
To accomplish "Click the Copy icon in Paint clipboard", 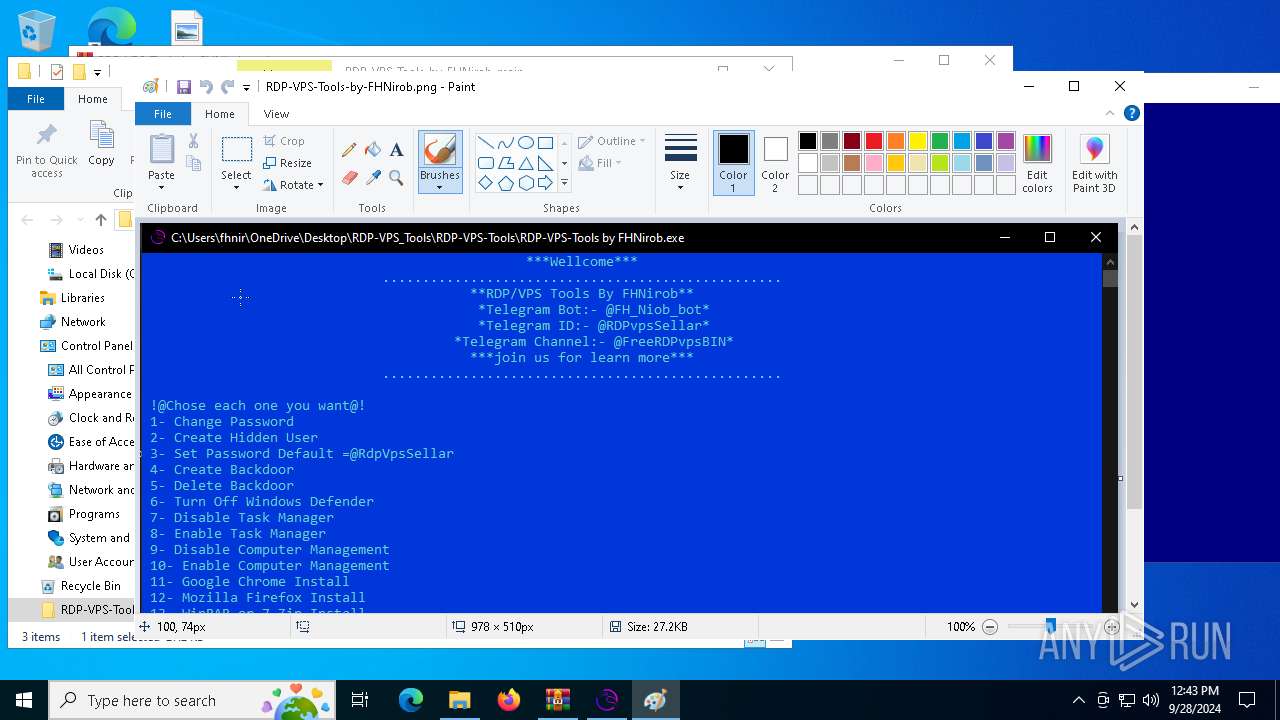I will [x=193, y=164].
